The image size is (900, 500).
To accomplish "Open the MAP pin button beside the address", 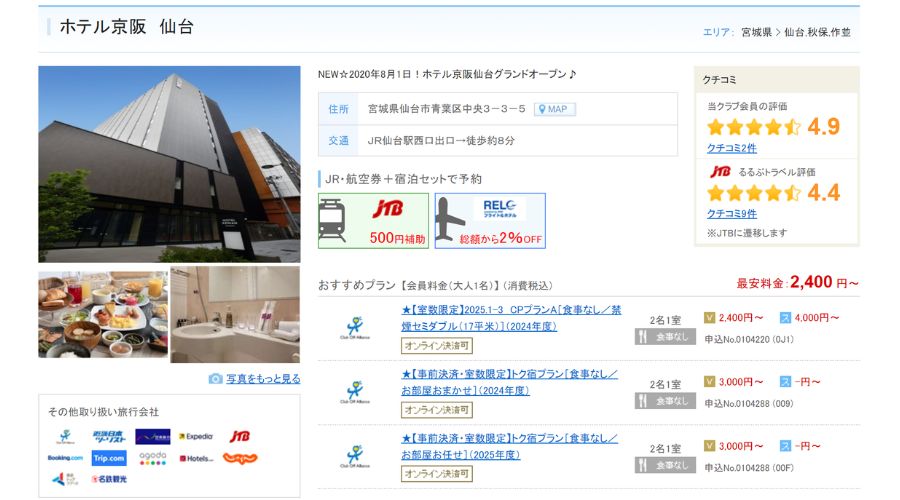I will [x=554, y=109].
